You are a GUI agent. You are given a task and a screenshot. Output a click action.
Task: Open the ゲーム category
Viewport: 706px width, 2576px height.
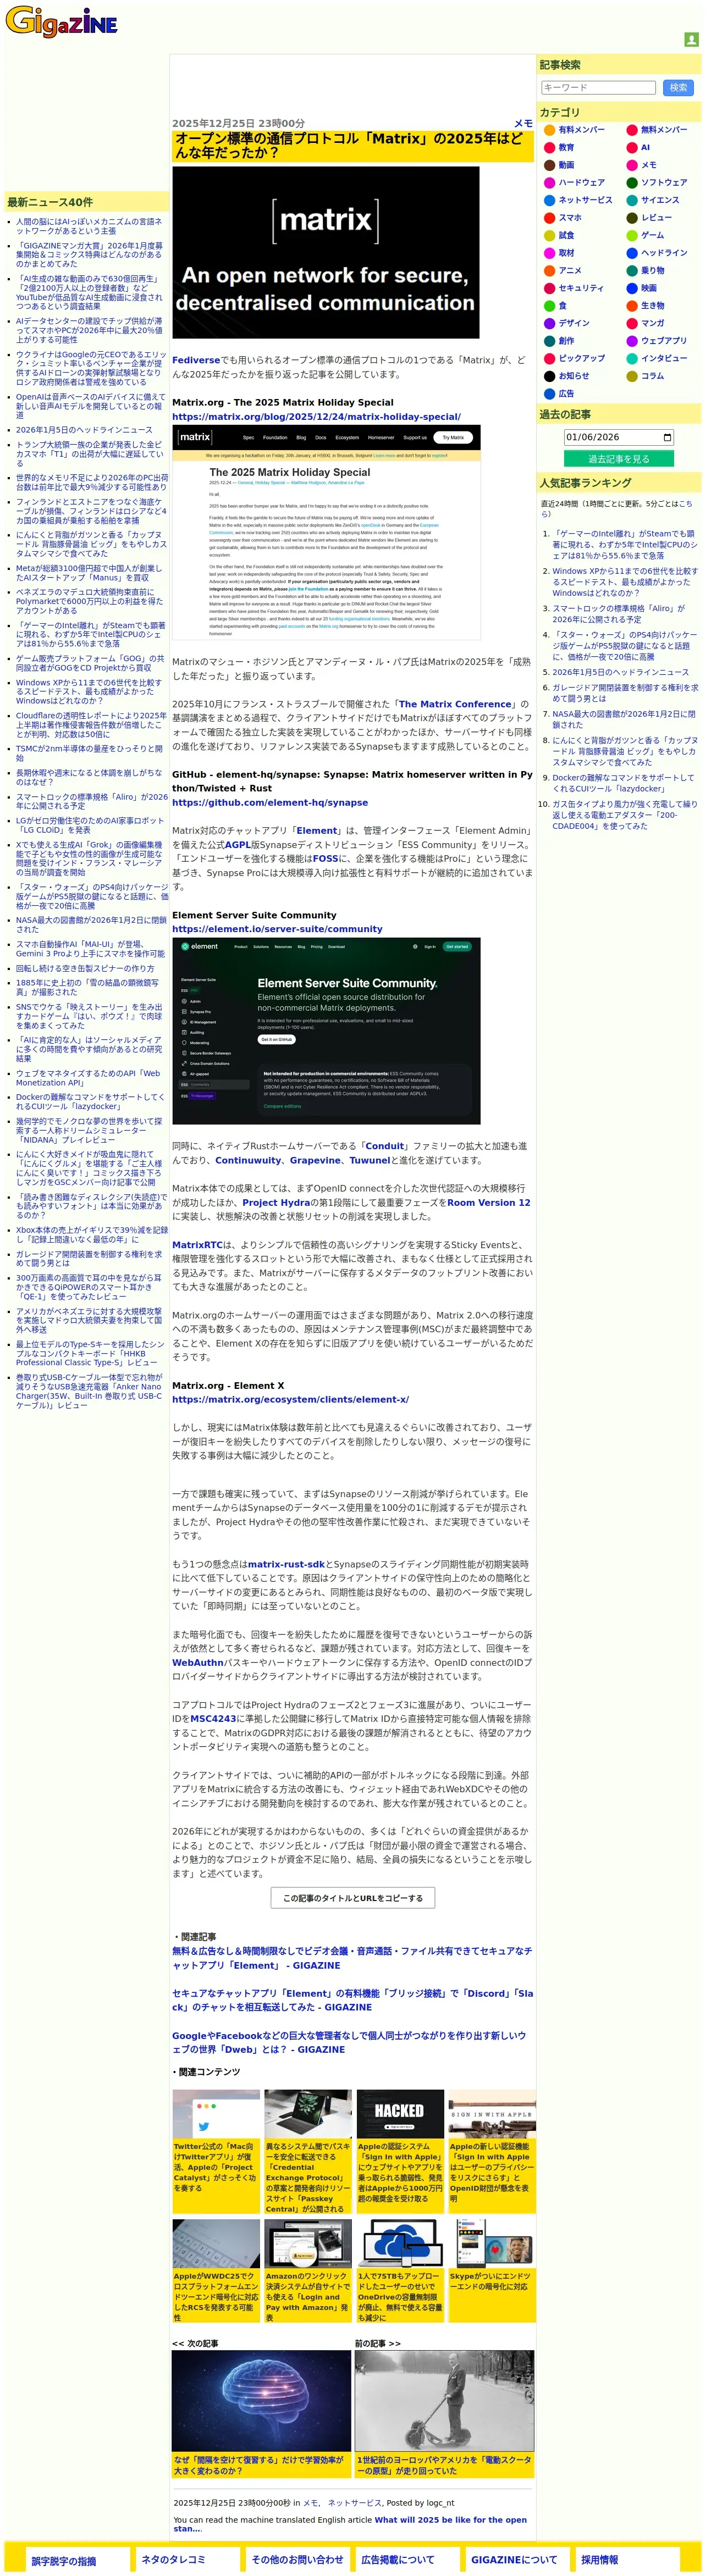[652, 236]
